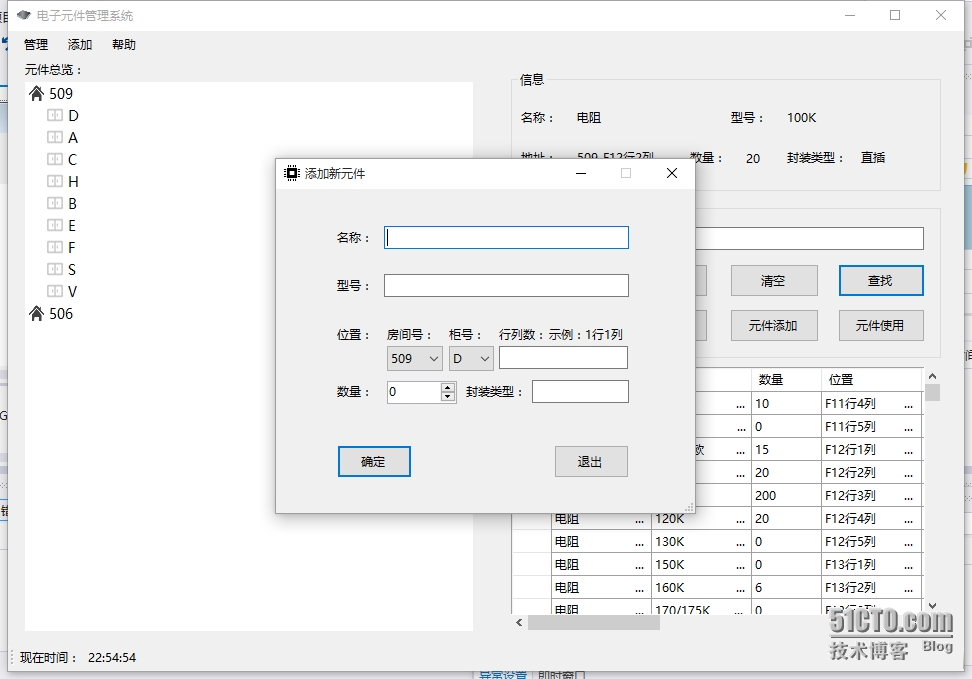Click the 120K model cell
Image resolution: width=972 pixels, height=679 pixels.
(x=701, y=518)
